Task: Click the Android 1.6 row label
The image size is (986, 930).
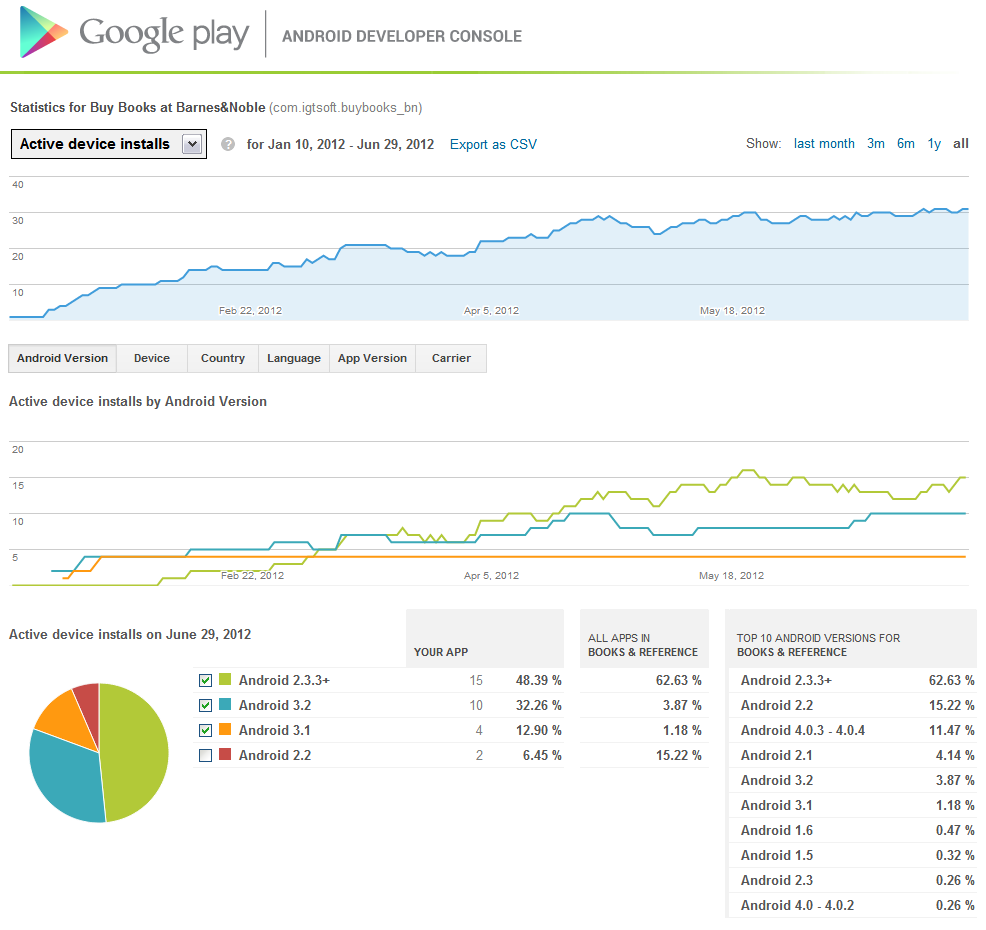Action: point(777,831)
